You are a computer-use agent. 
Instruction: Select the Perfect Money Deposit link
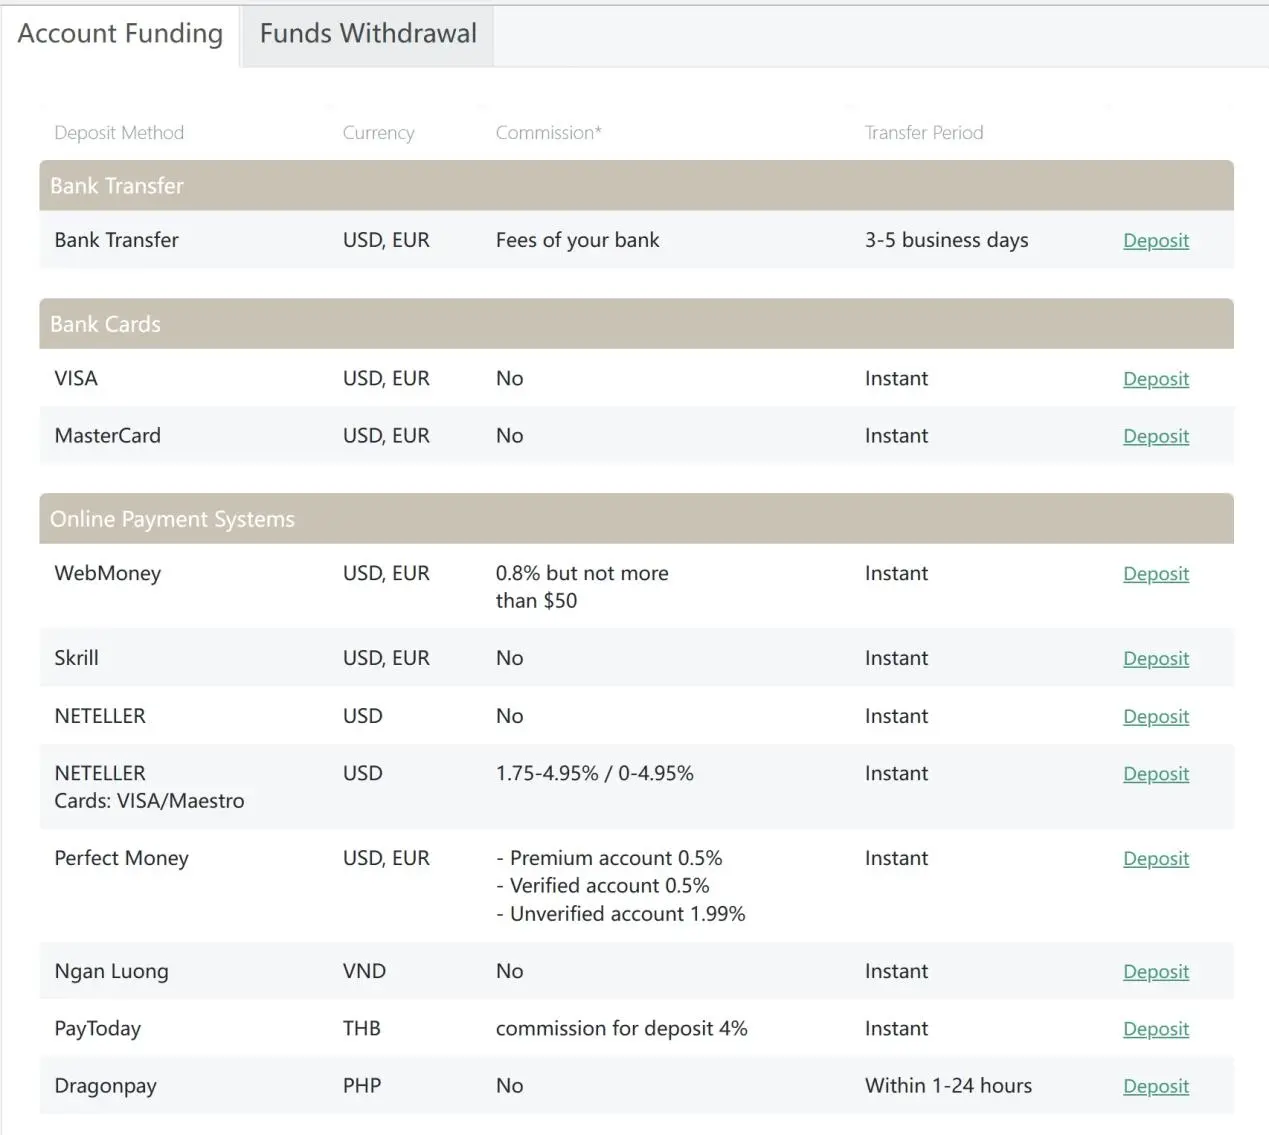(1156, 859)
